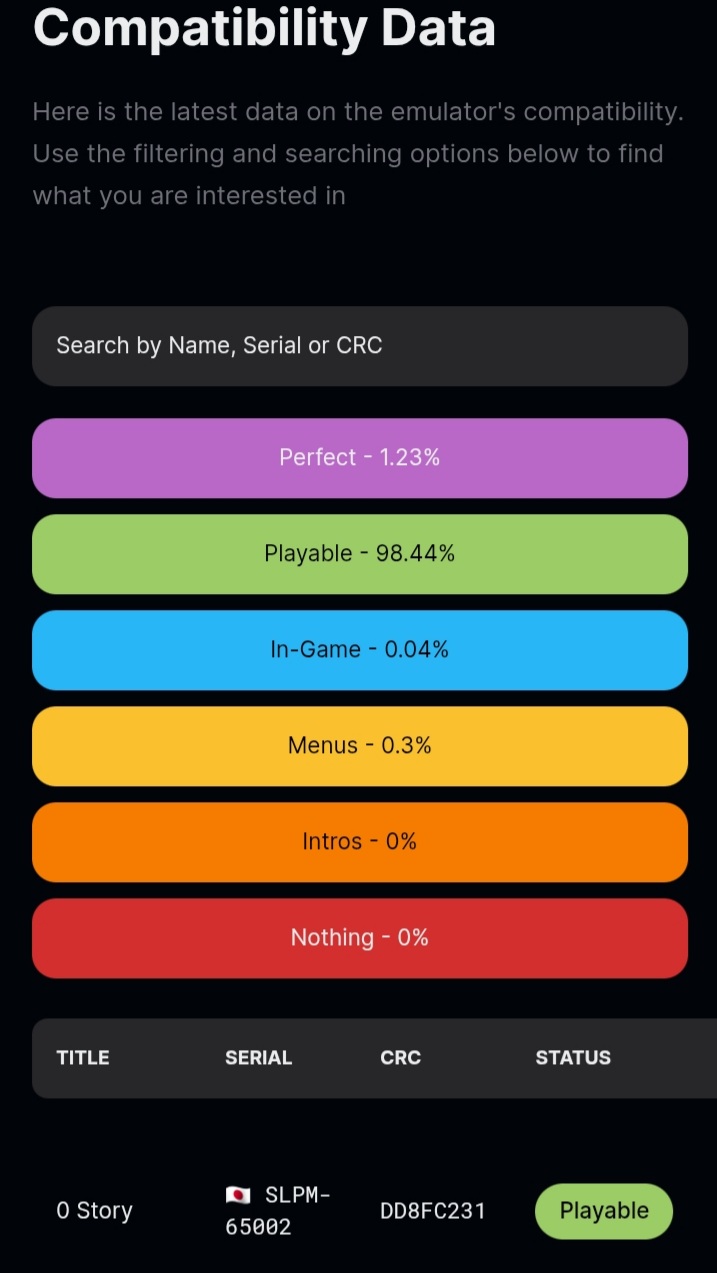The height and width of the screenshot is (1273, 717).
Task: Select the red Nothing - 0% filter
Action: (360, 938)
